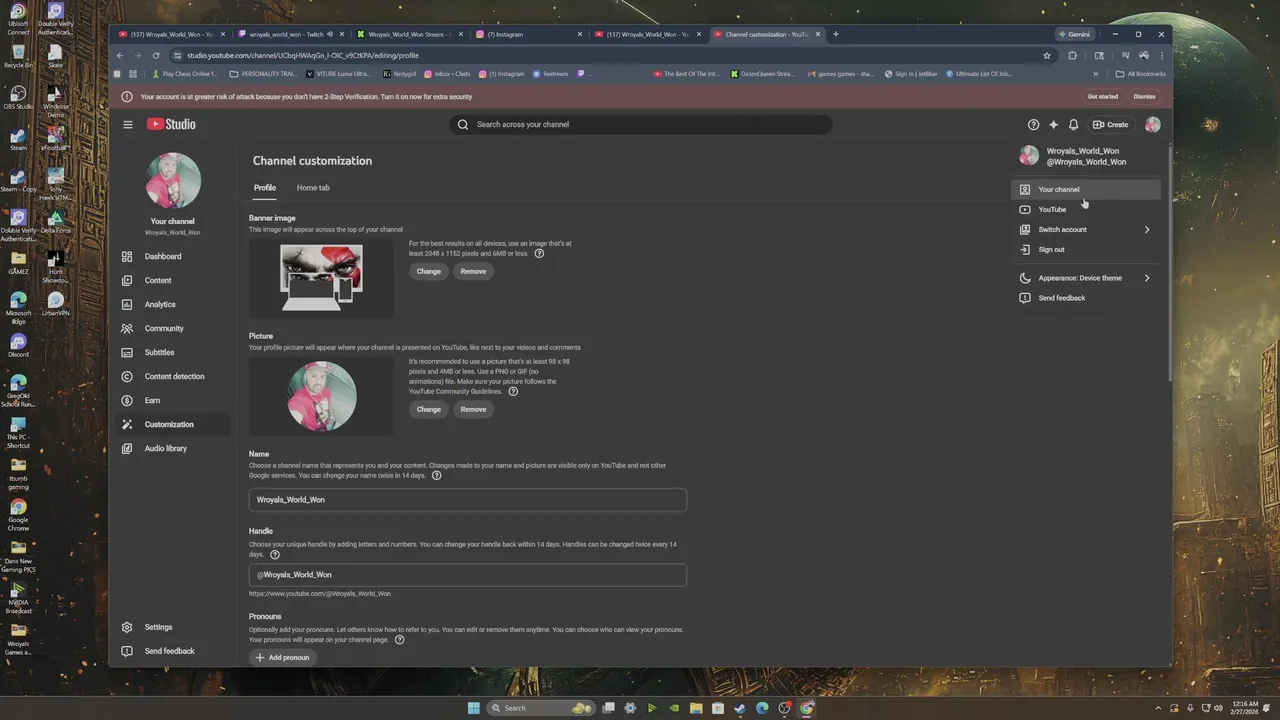Open the All Bookmarks folder
Screen dimensions: 1280x720
point(1140,74)
